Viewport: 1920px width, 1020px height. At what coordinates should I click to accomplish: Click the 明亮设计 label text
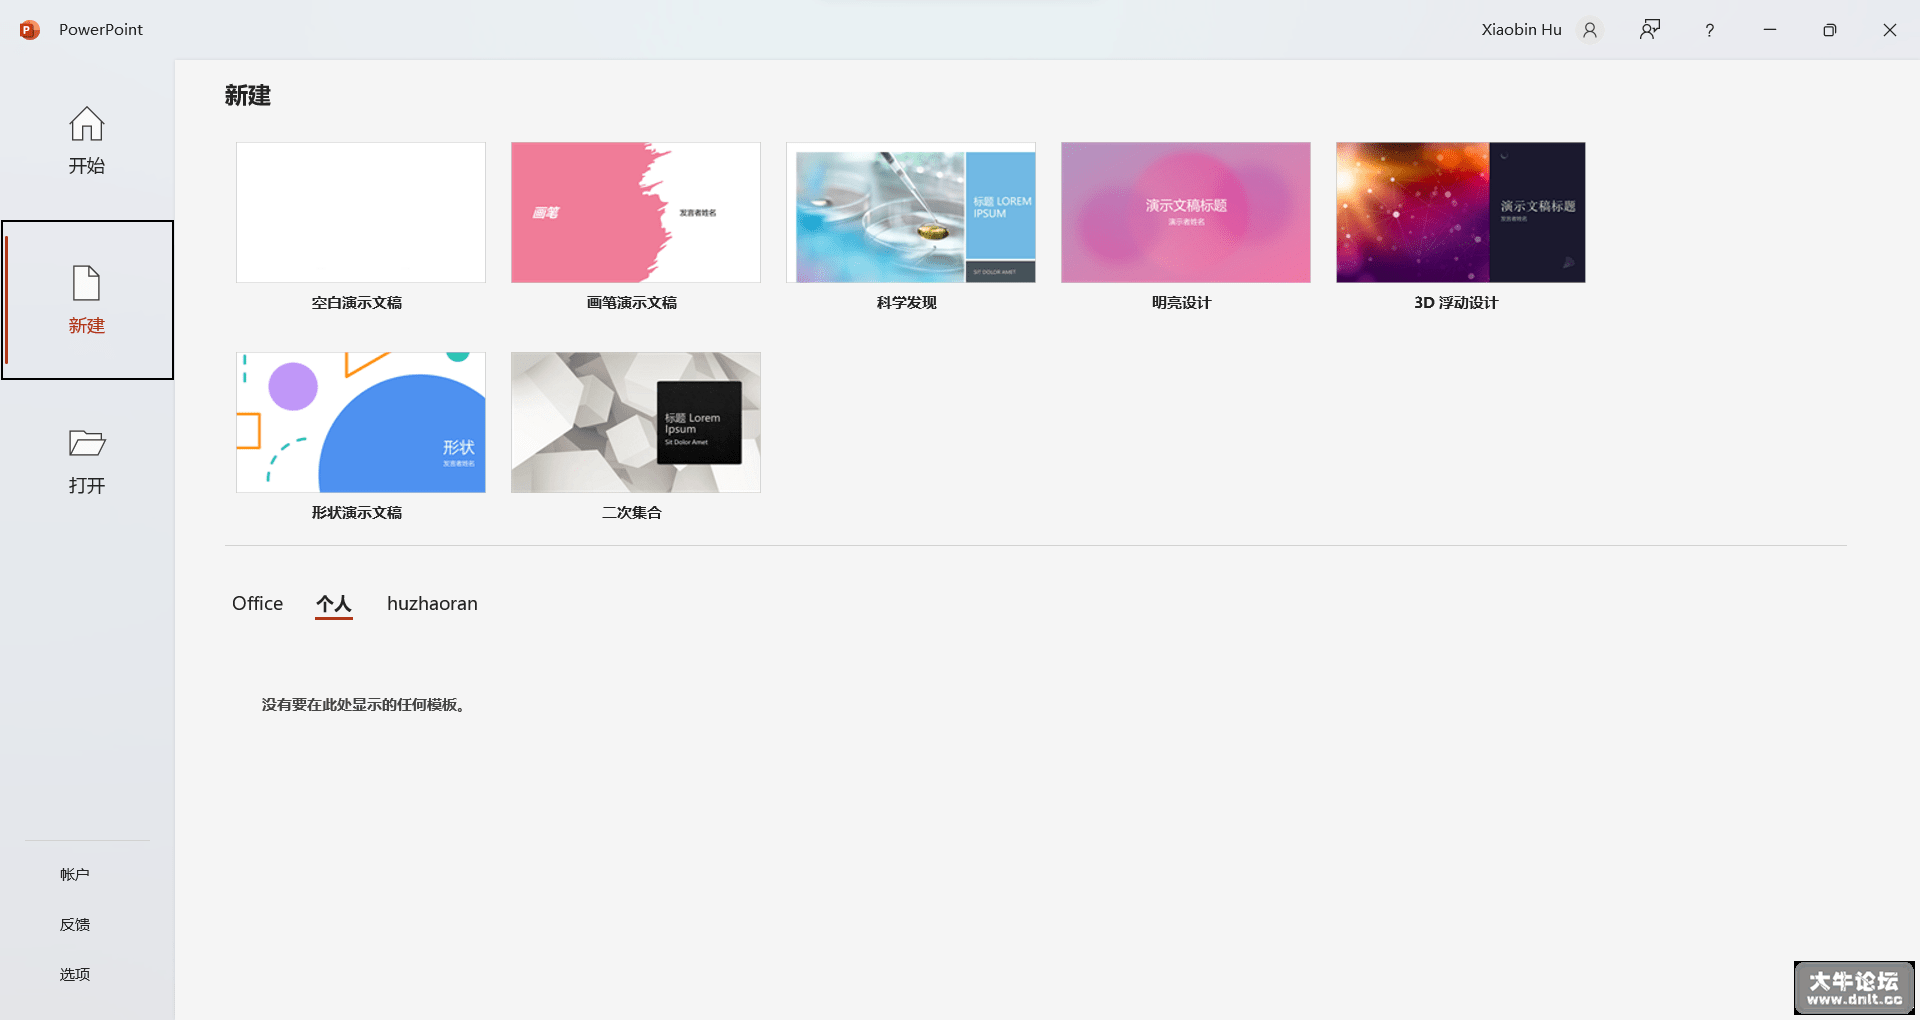click(x=1182, y=303)
